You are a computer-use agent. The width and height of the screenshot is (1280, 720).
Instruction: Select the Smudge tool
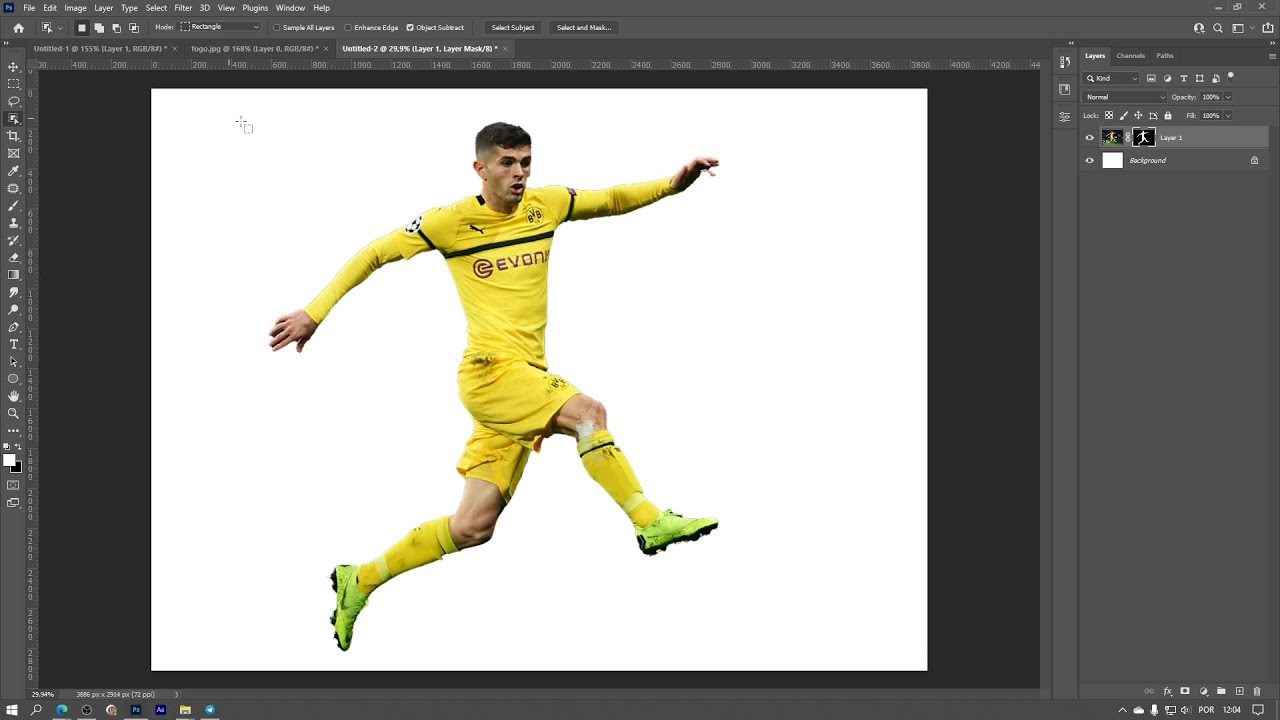pos(13,292)
